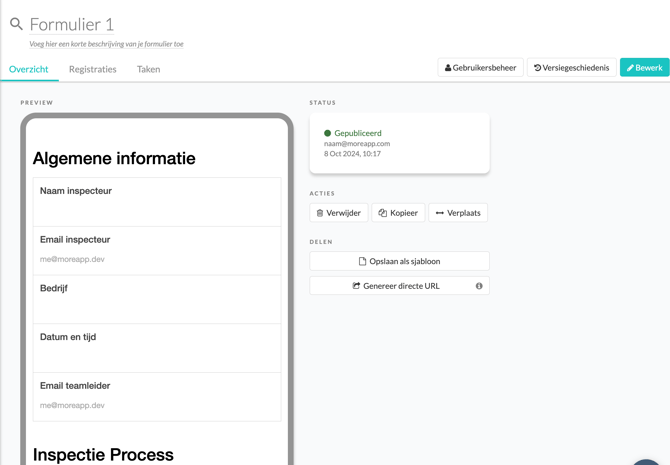Click the search magnifier icon

coord(16,24)
